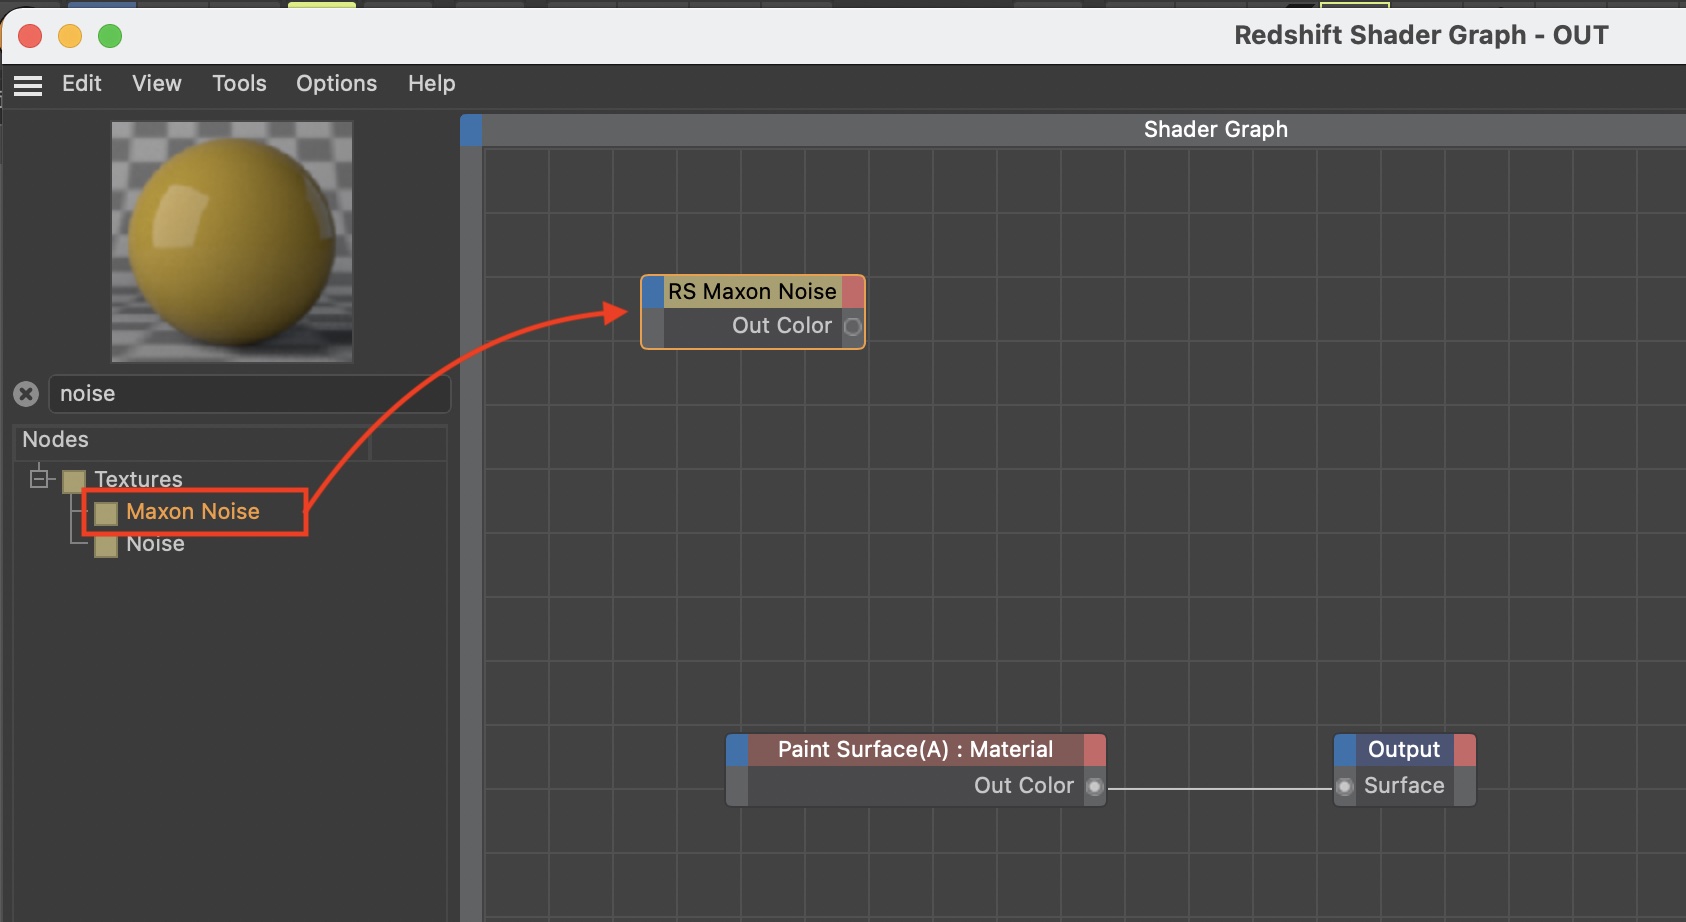The width and height of the screenshot is (1686, 922).
Task: Click the Paint Surface red output tab
Action: [x=1095, y=750]
